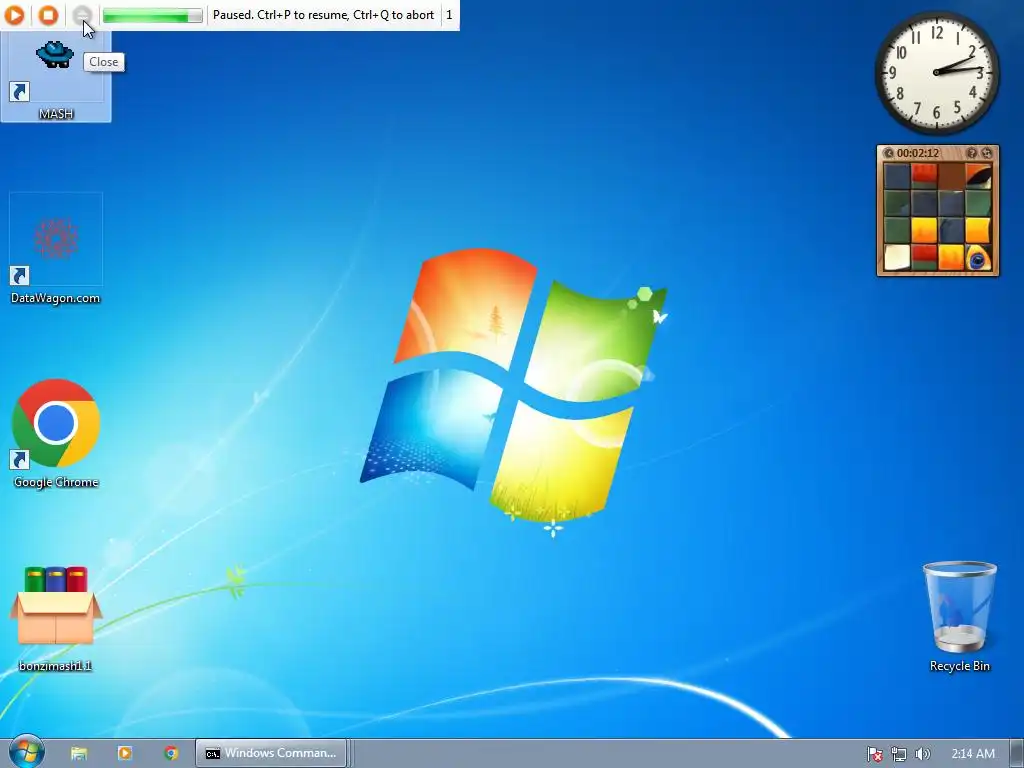The image size is (1024, 768).
Task: Click the green macro progress bar
Action: (152, 15)
